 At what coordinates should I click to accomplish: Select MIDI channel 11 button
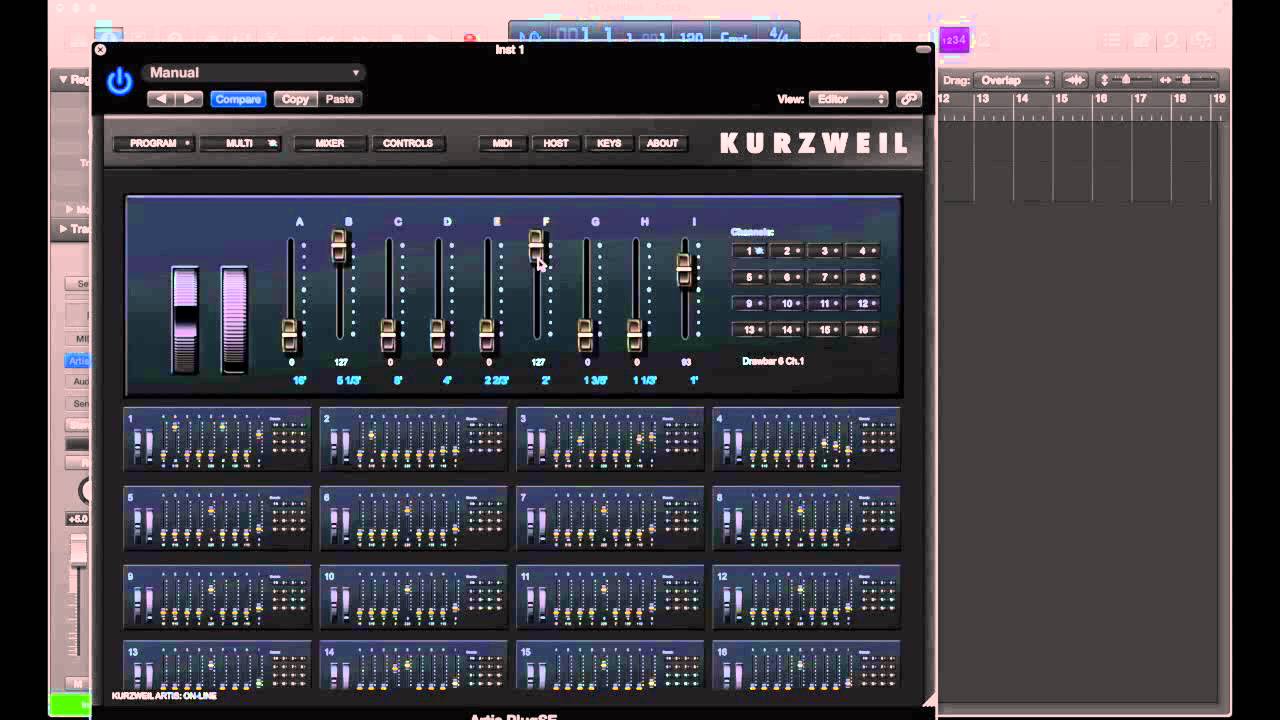[826, 303]
